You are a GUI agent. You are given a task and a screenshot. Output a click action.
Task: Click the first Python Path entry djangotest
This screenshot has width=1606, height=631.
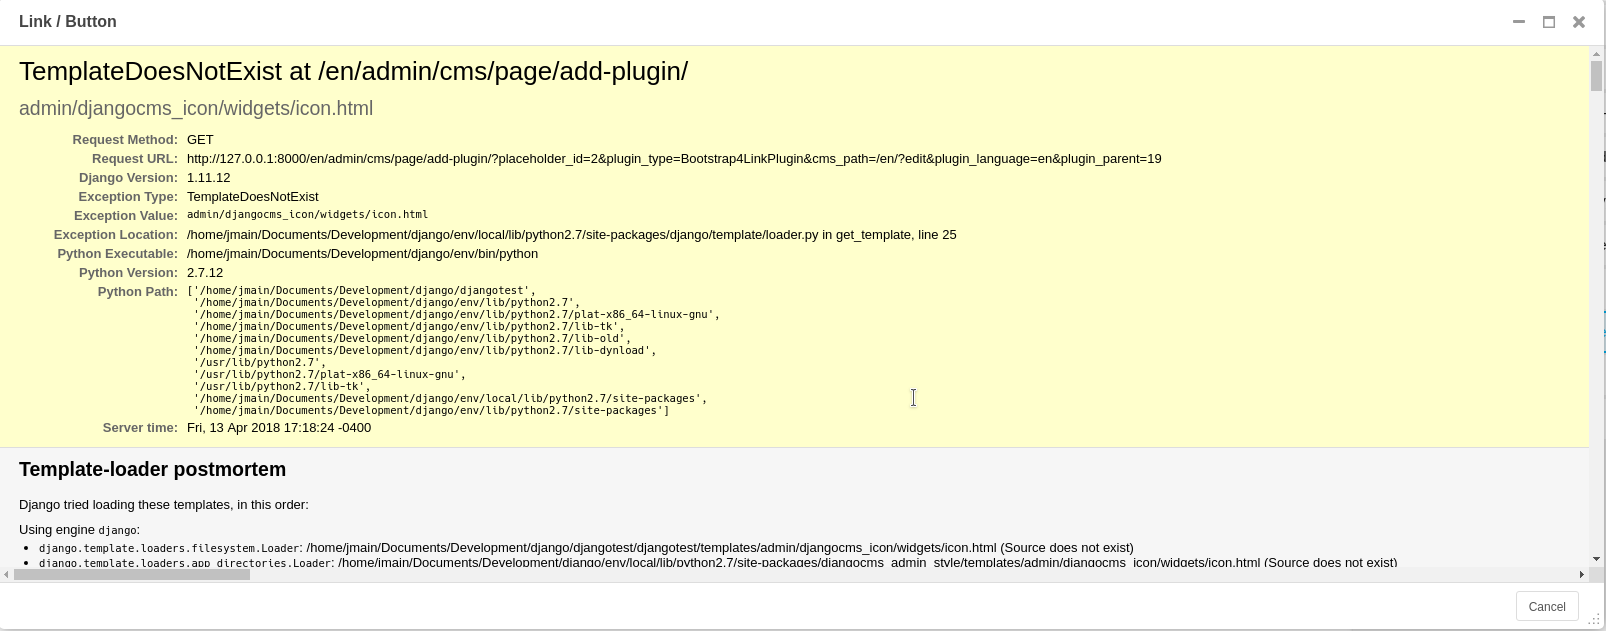pos(361,290)
